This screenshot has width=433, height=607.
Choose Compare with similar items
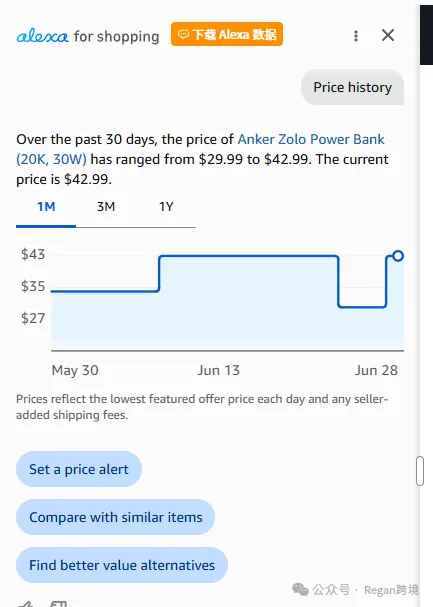pos(115,517)
